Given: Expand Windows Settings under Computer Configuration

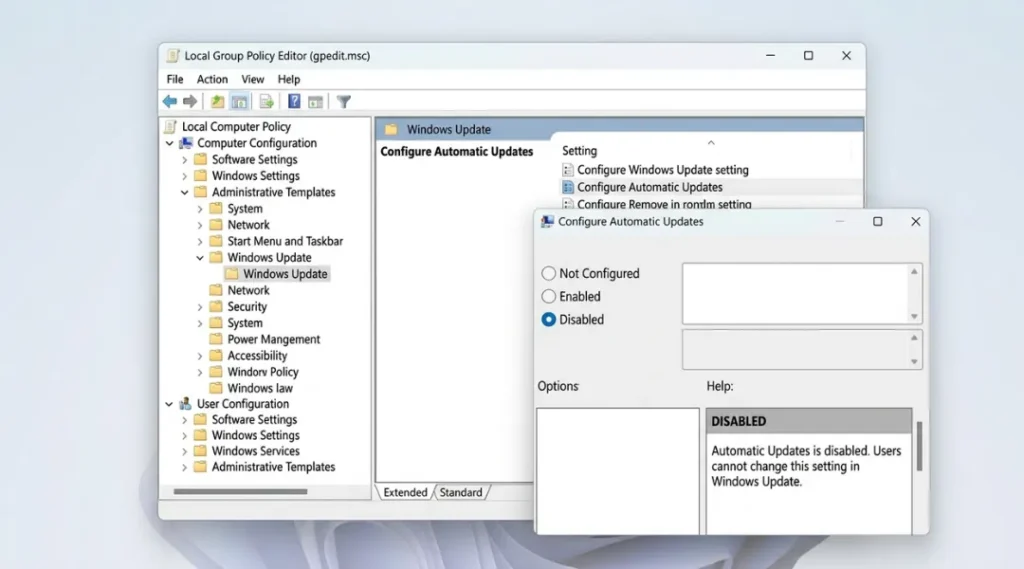Looking at the screenshot, I should (x=185, y=176).
